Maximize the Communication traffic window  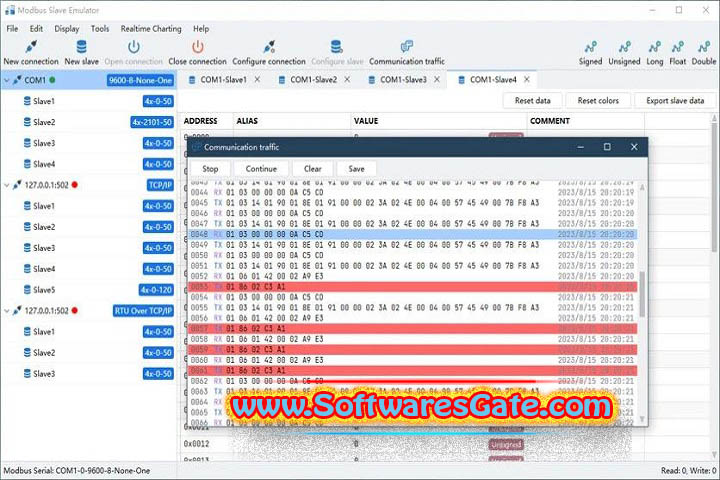click(607, 147)
